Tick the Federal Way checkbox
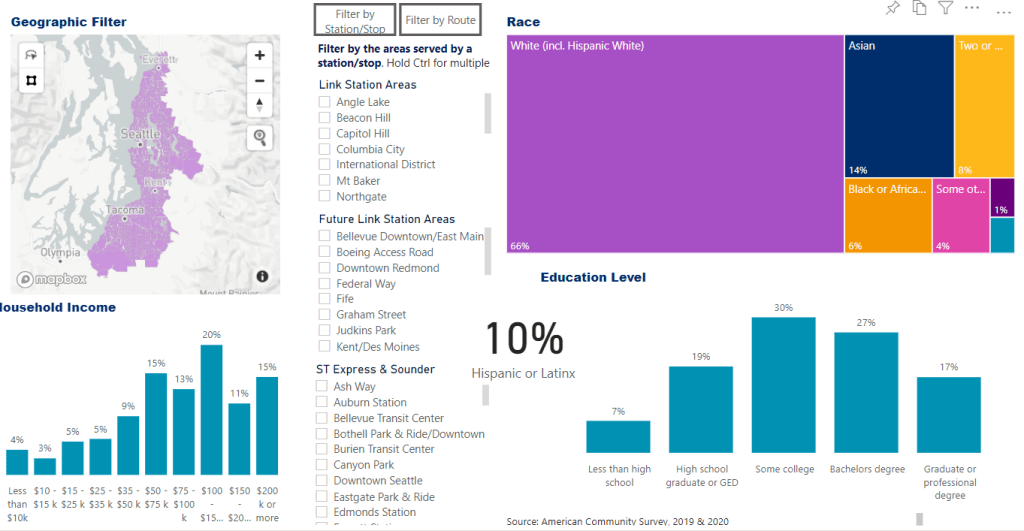 325,284
